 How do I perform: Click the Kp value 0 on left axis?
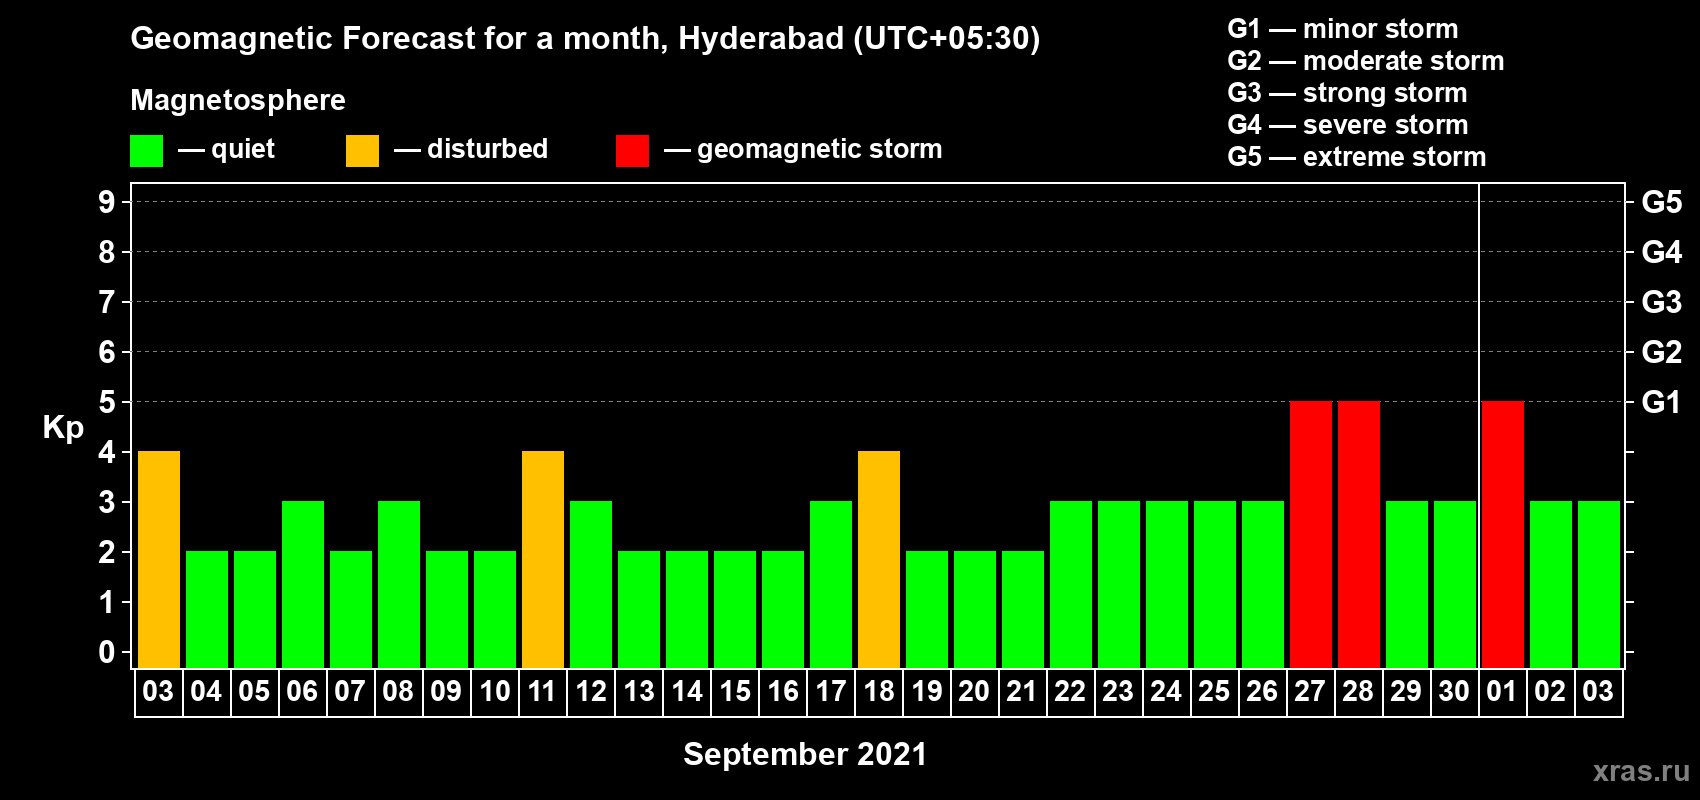coord(107,652)
